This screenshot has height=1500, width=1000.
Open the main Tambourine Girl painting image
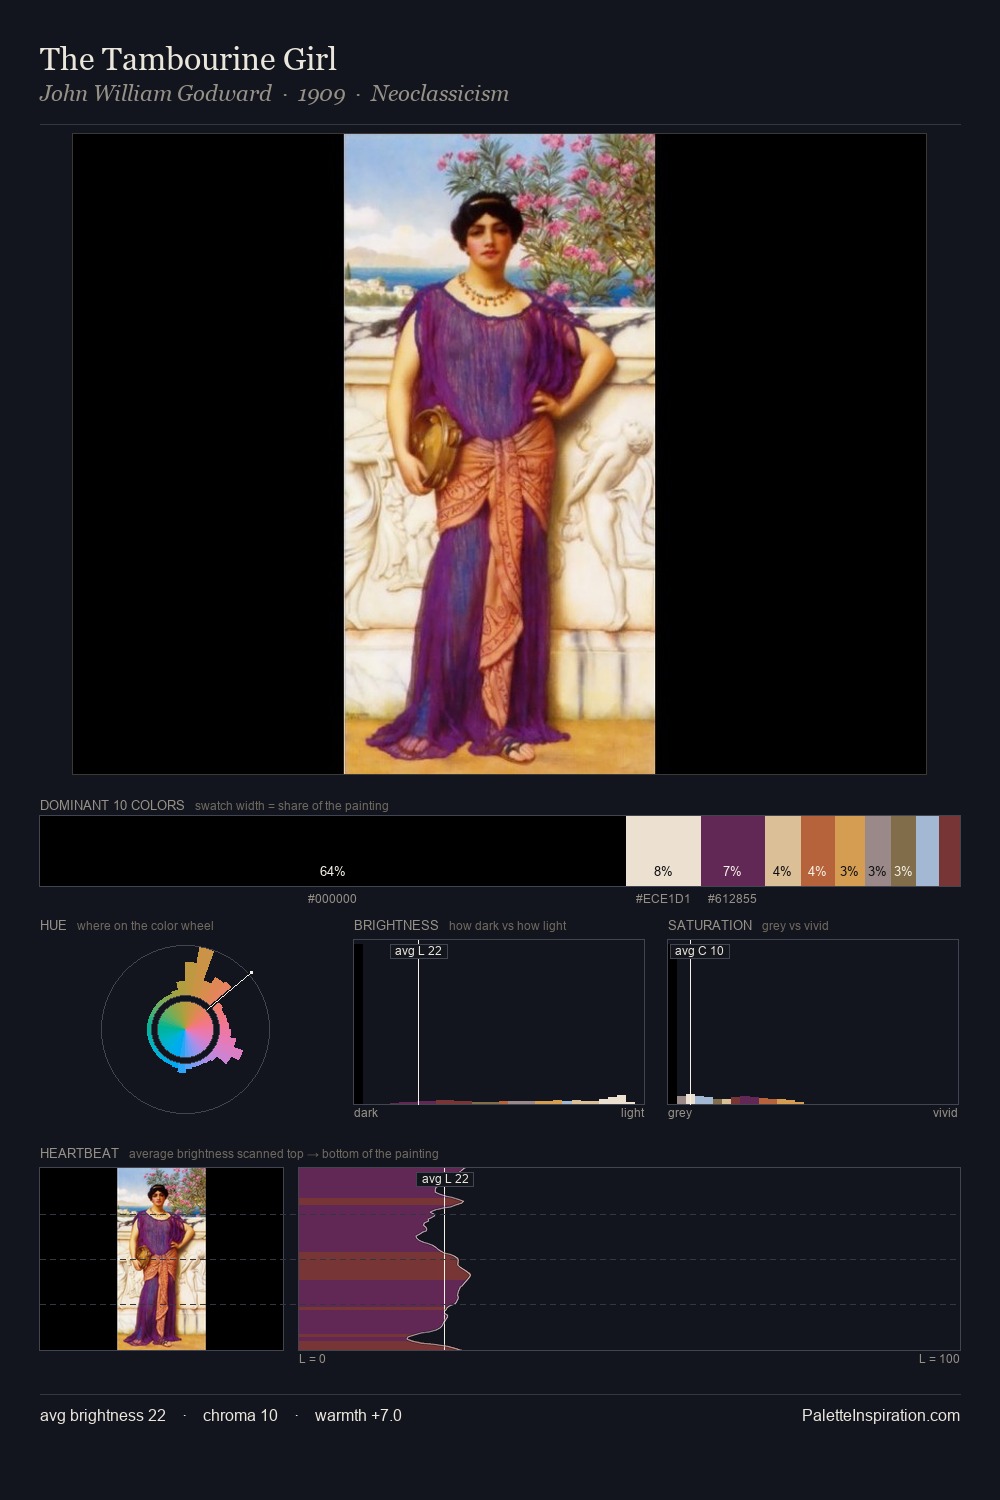click(x=499, y=454)
